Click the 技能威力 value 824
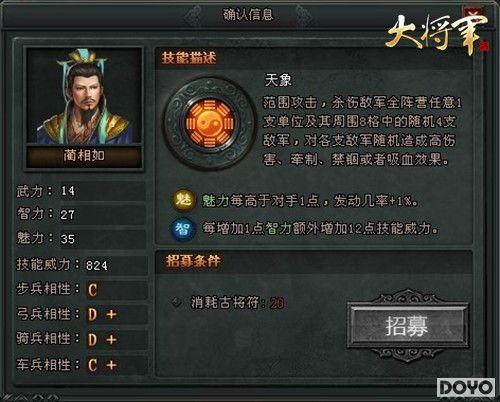The width and height of the screenshot is (500, 402). (97, 265)
